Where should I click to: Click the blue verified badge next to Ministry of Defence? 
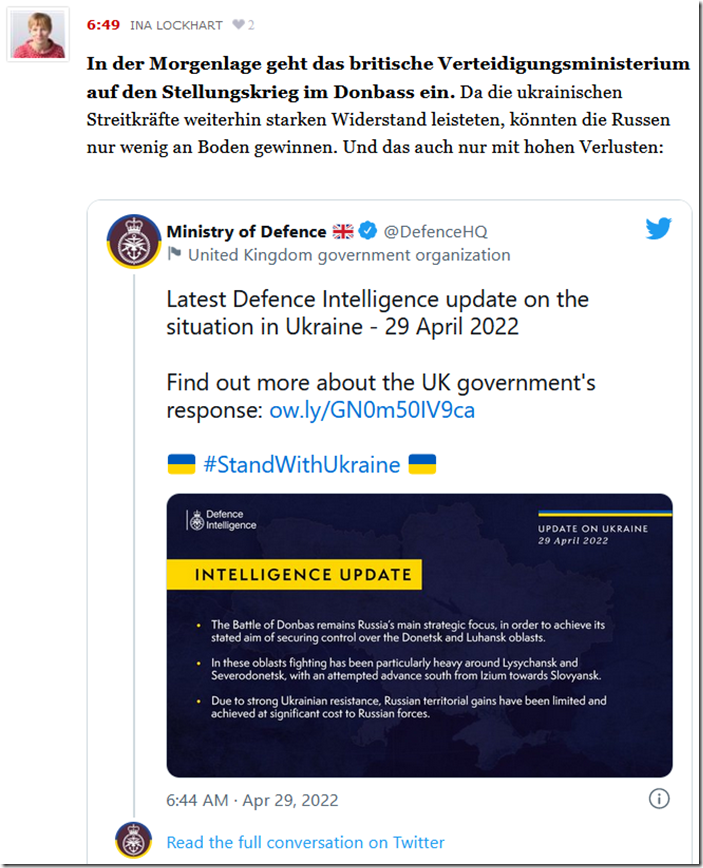[368, 231]
